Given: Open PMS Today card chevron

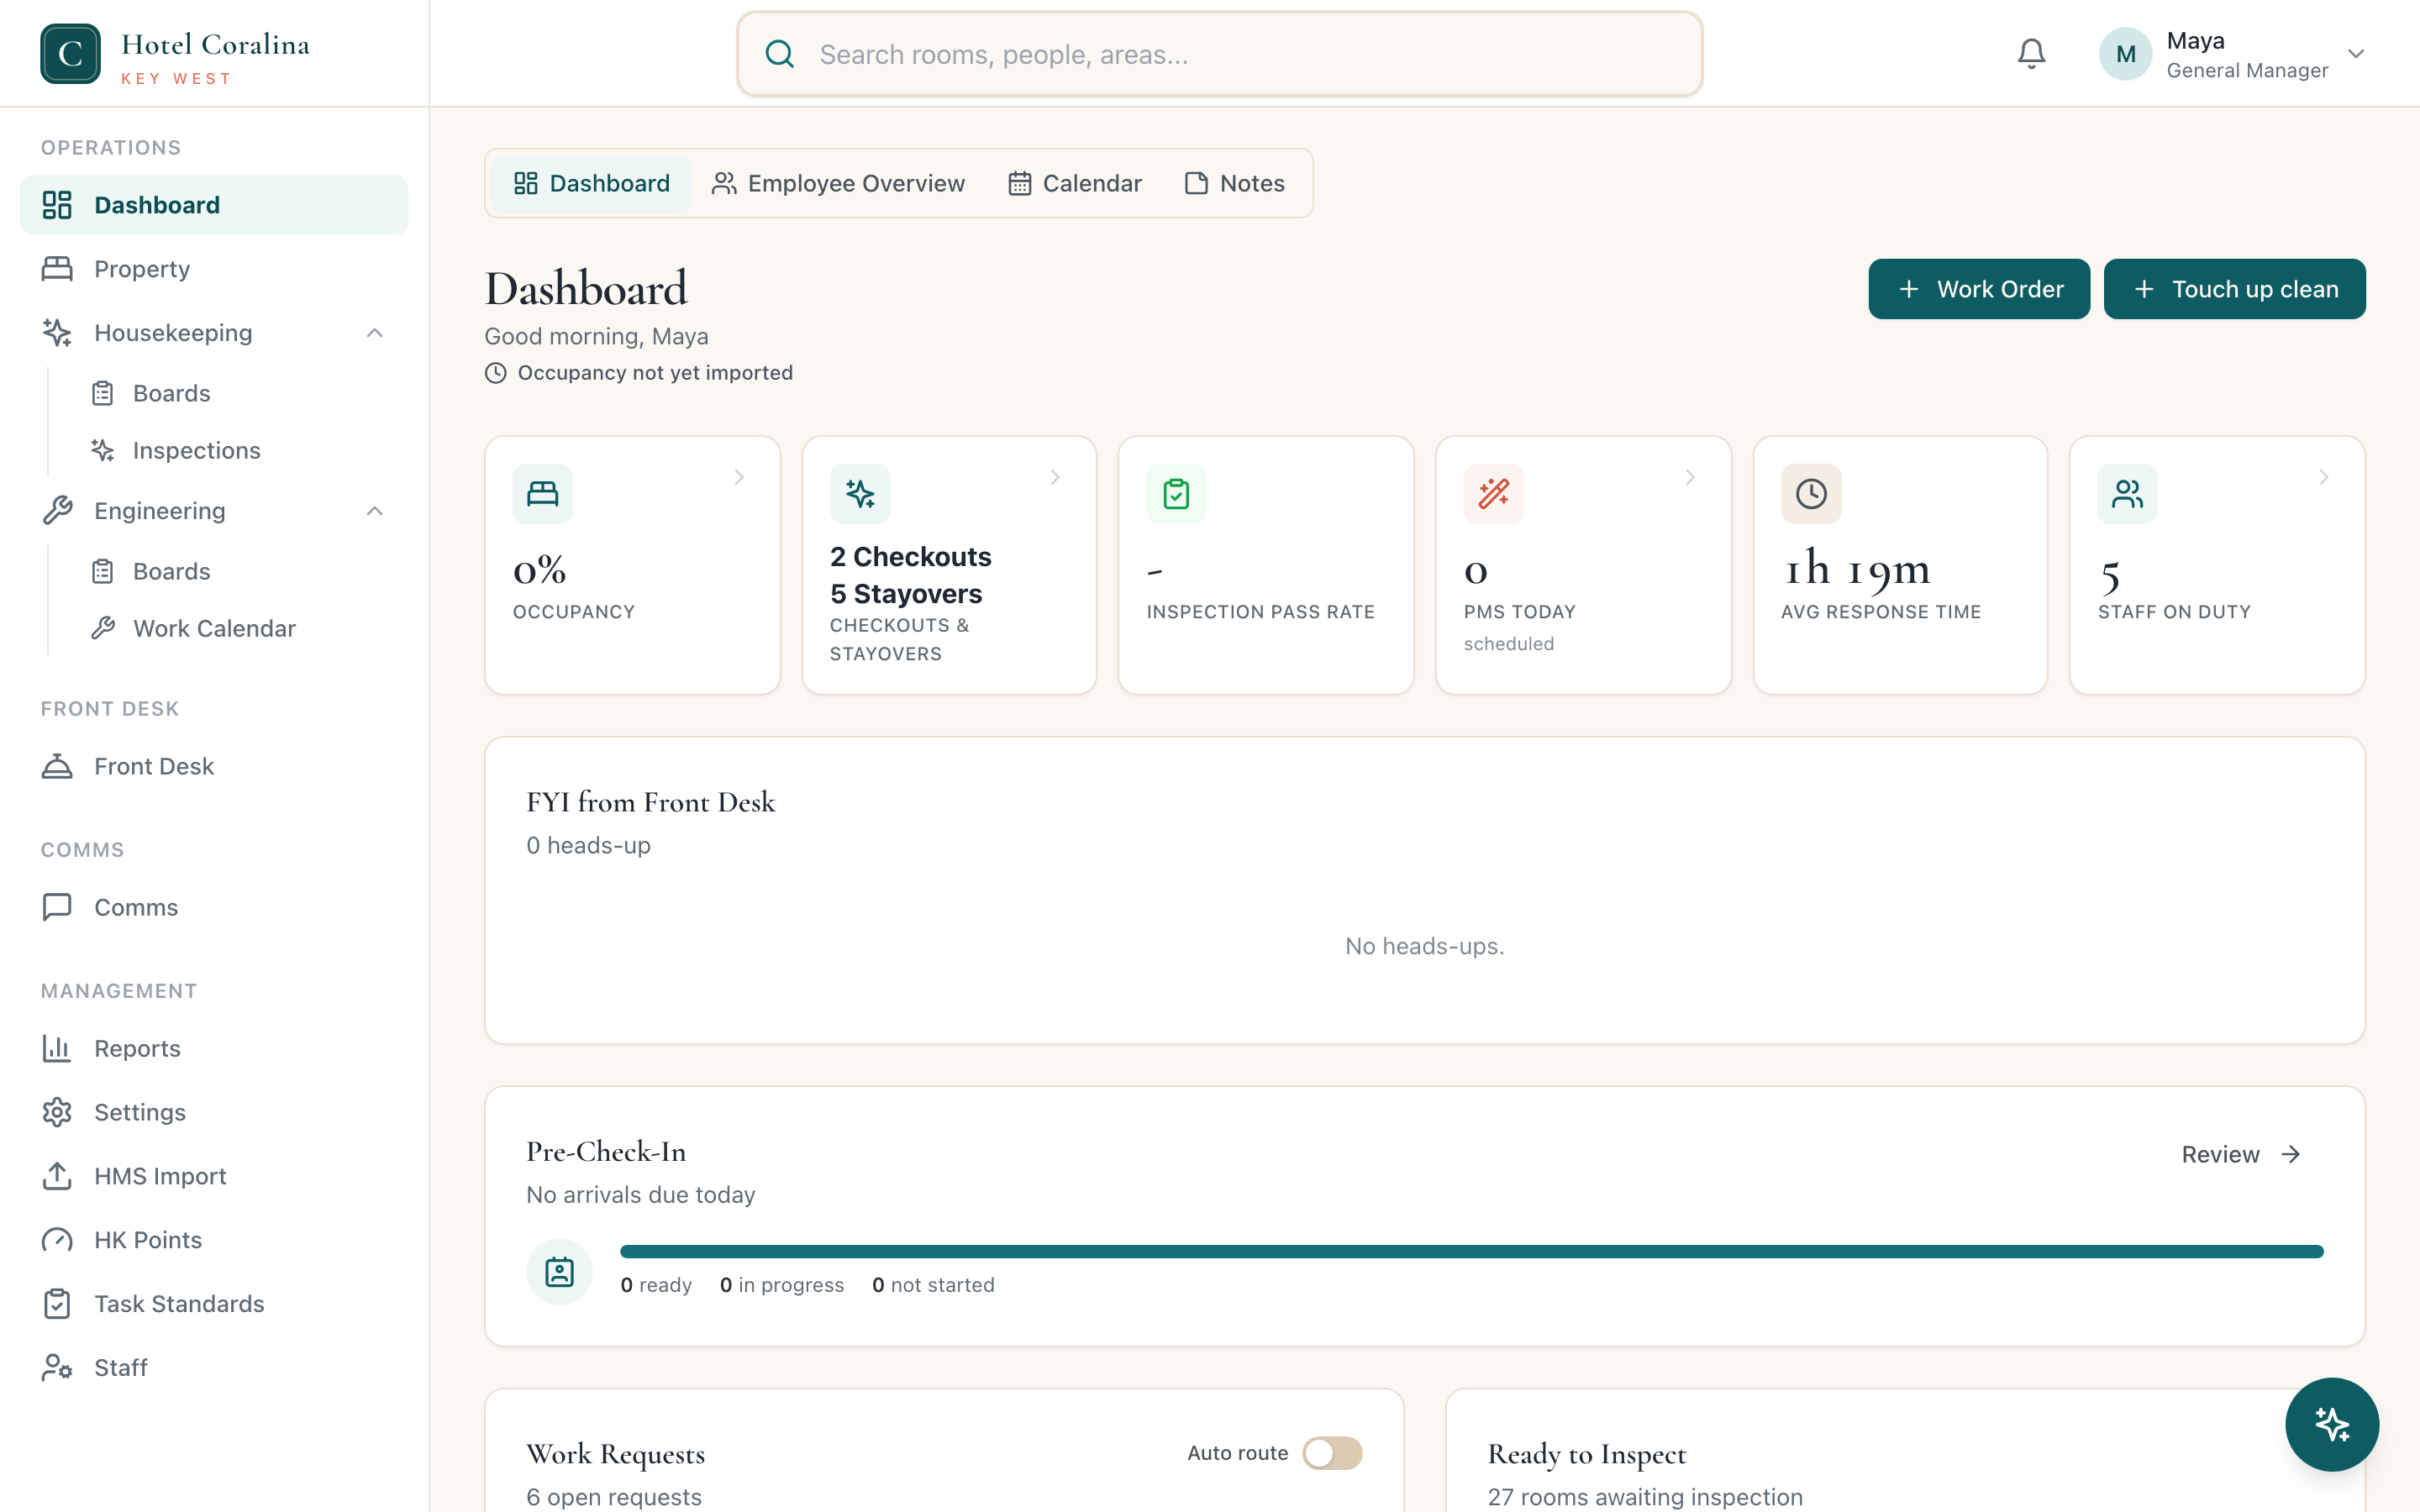Looking at the screenshot, I should pyautogui.click(x=1690, y=477).
